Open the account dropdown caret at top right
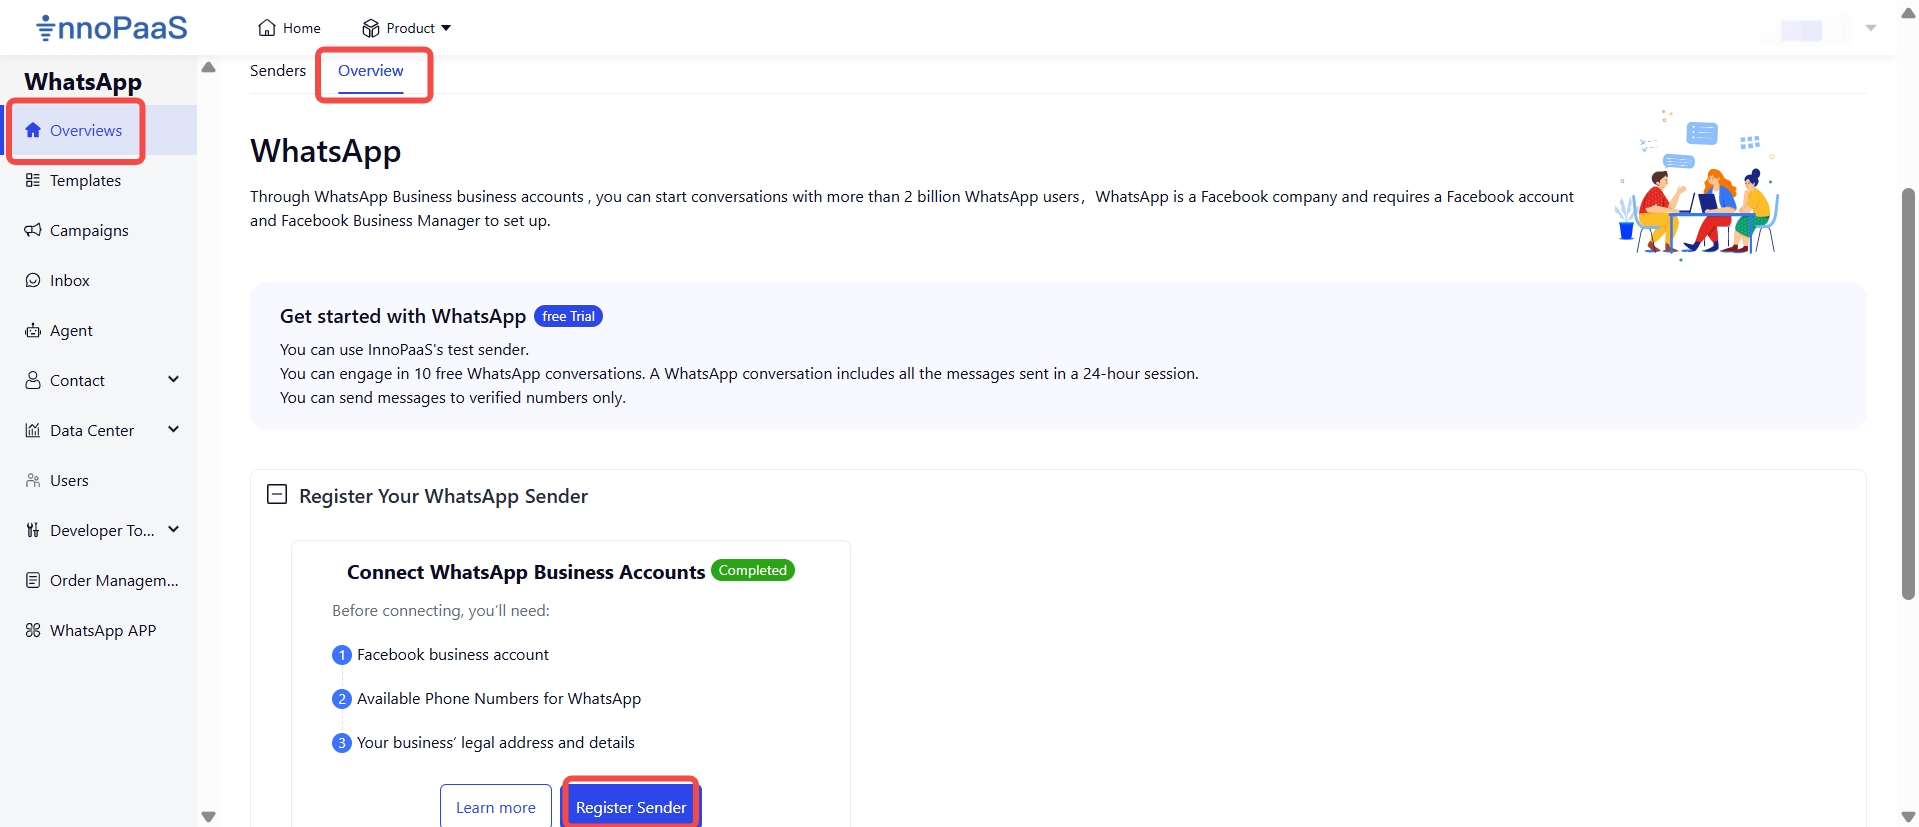Image resolution: width=1919 pixels, height=827 pixels. (1871, 28)
